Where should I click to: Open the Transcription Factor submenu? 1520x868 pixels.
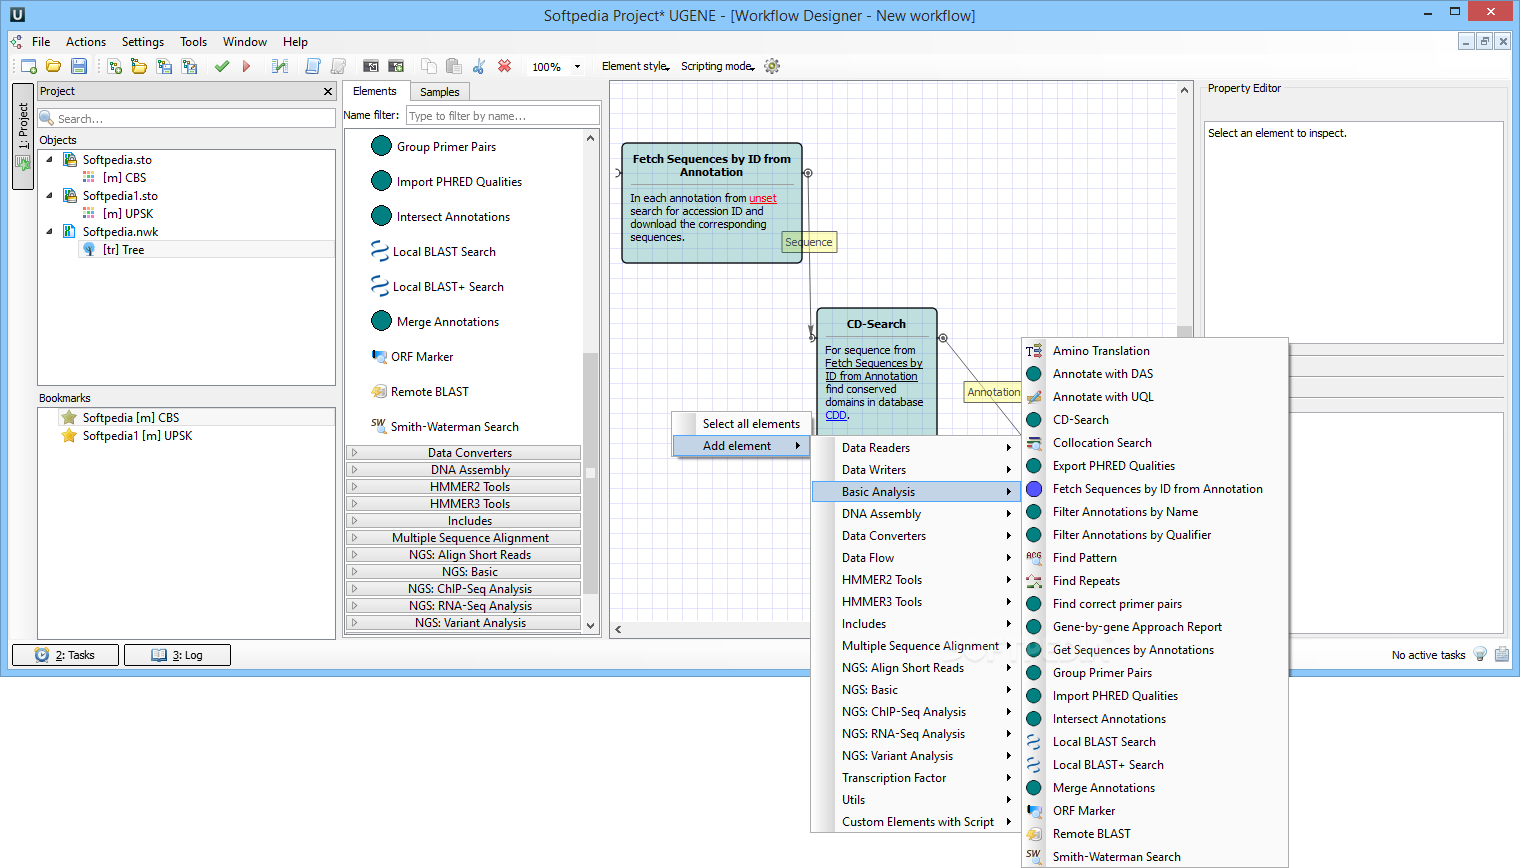(916, 778)
